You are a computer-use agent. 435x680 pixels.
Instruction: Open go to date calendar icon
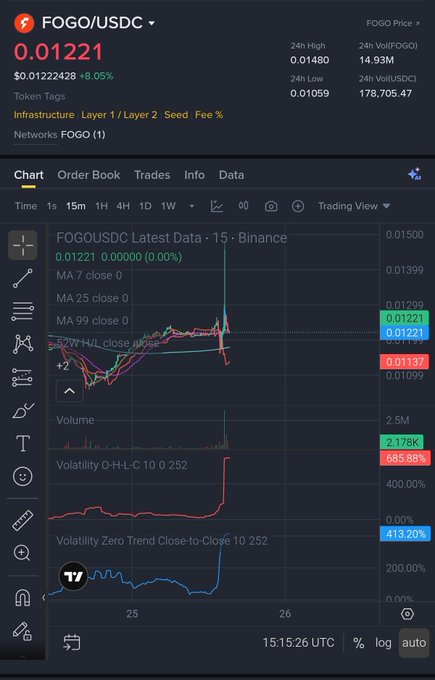pyautogui.click(x=72, y=642)
